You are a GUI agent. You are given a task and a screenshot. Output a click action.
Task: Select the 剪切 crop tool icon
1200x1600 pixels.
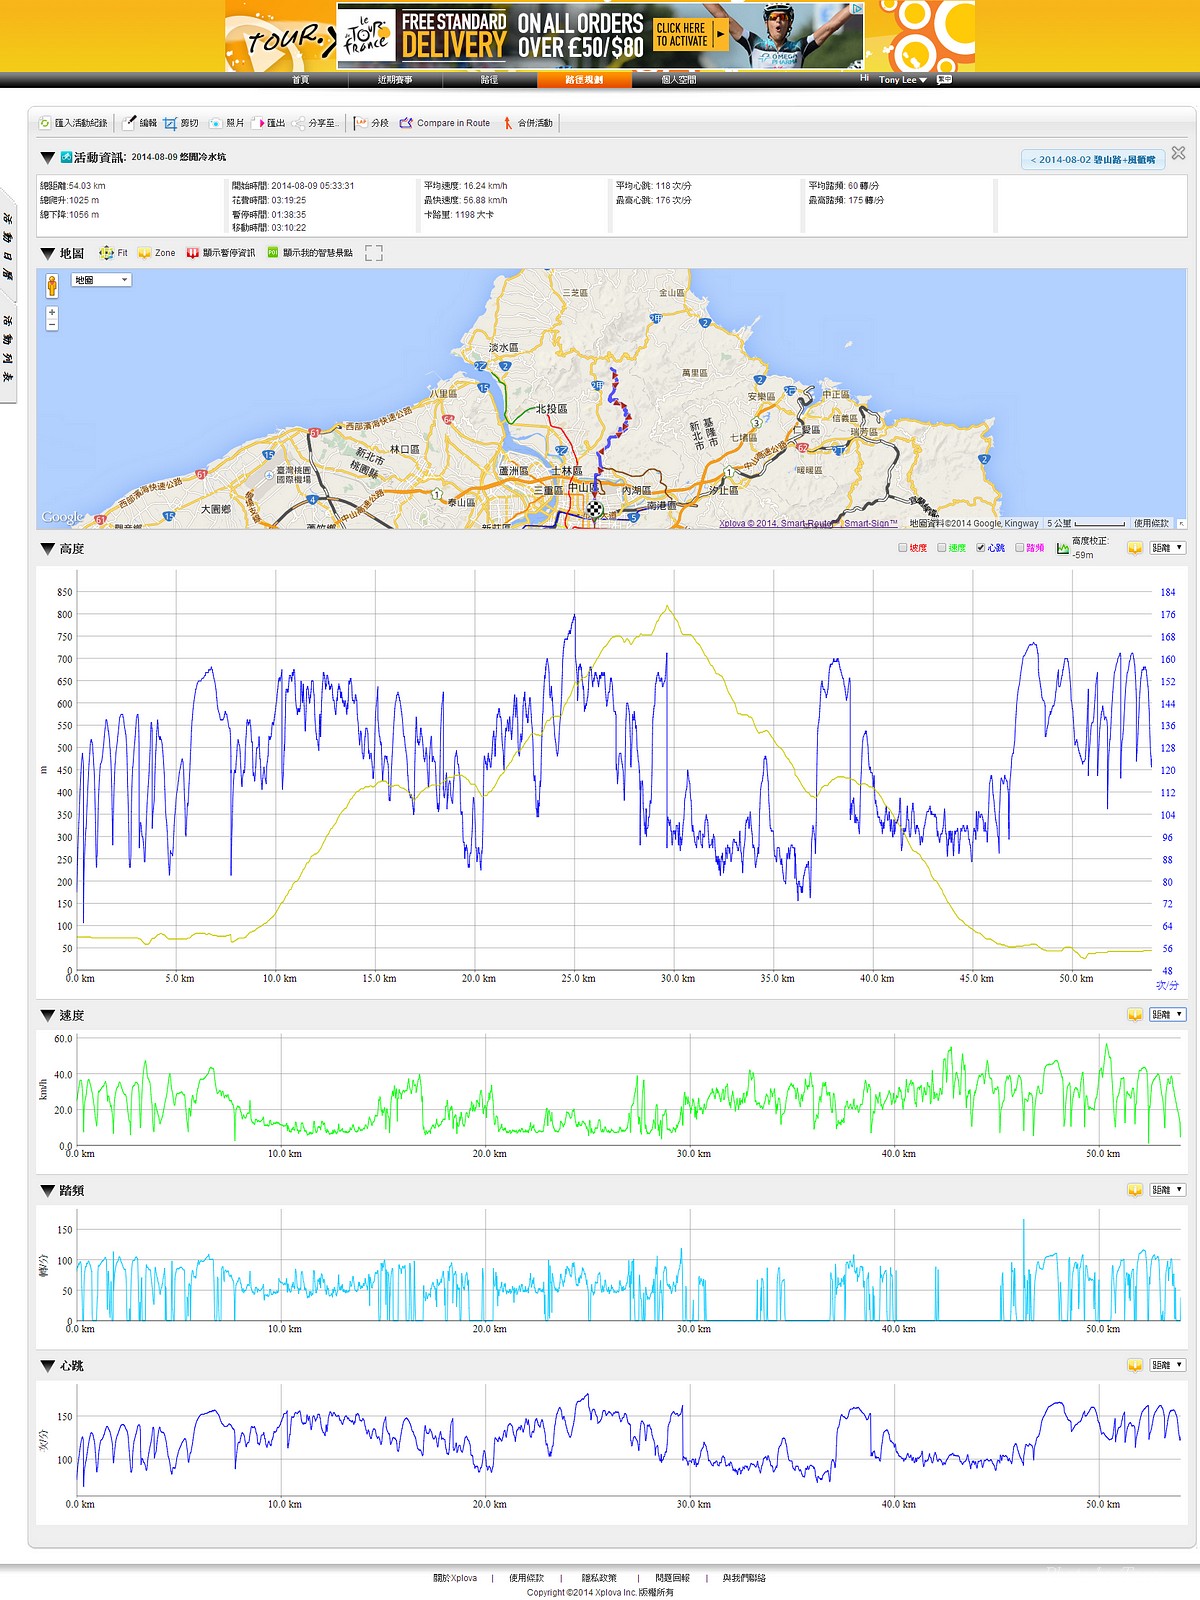170,123
